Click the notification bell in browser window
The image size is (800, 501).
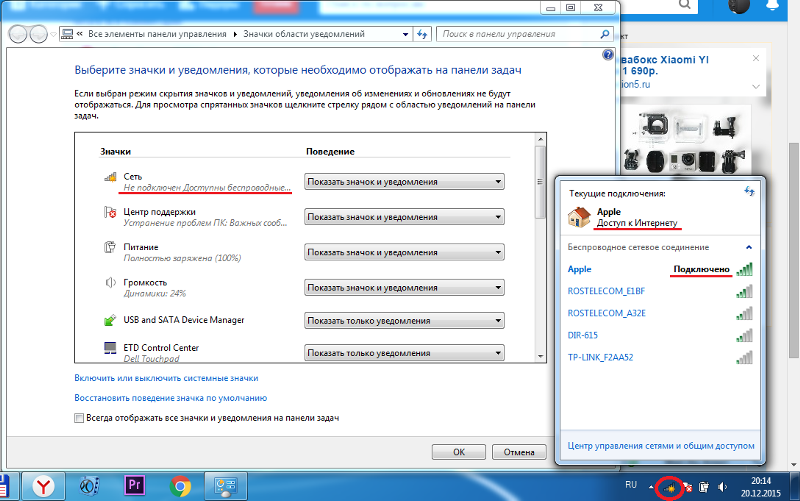(x=773, y=5)
